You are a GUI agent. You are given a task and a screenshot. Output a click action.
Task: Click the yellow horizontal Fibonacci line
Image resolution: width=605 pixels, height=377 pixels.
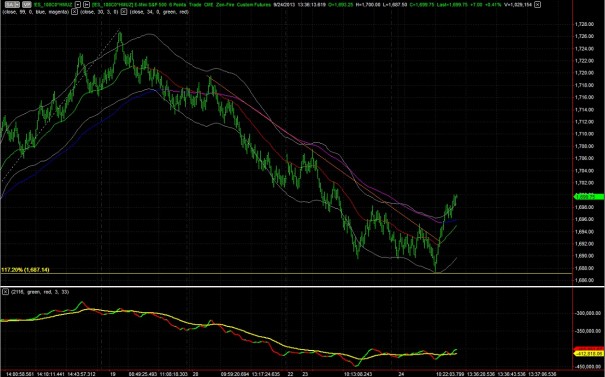[286, 273]
